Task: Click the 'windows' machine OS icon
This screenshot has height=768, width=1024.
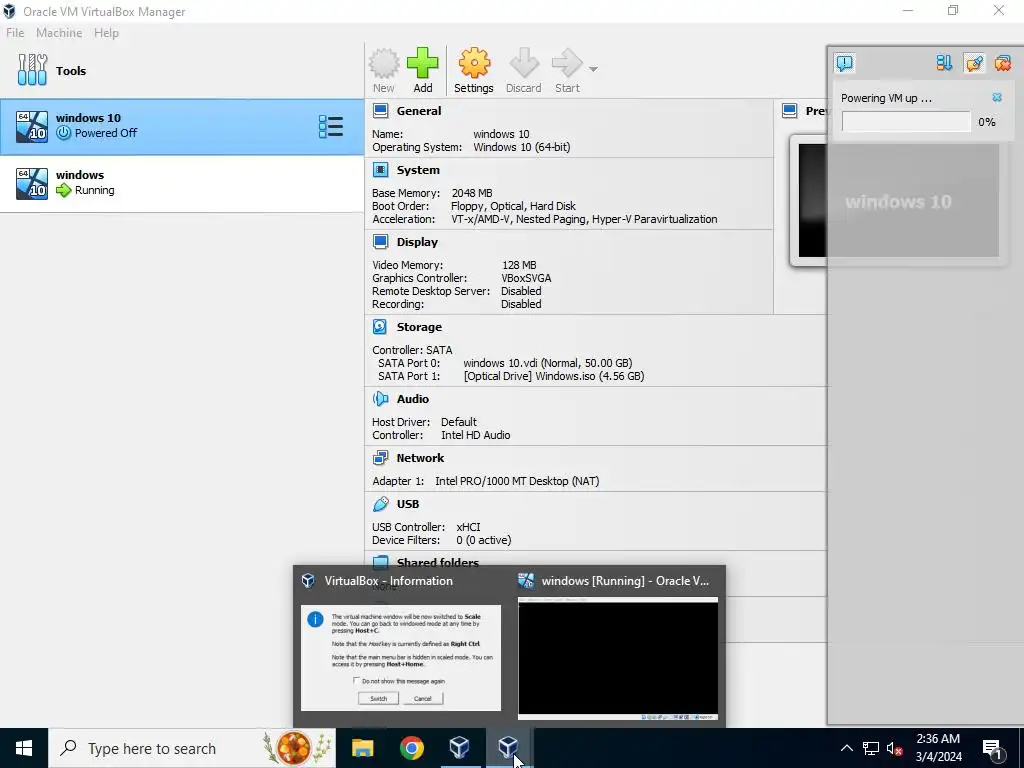Action: pyautogui.click(x=32, y=184)
